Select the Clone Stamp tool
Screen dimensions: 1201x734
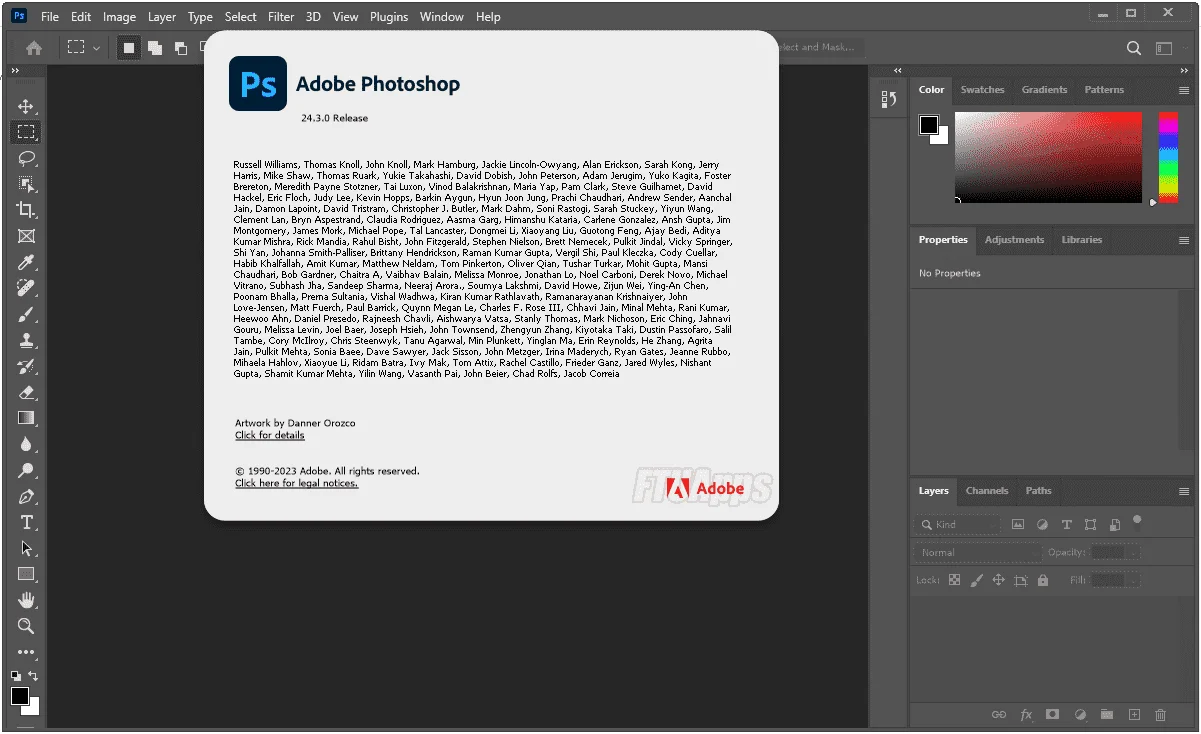coord(26,340)
